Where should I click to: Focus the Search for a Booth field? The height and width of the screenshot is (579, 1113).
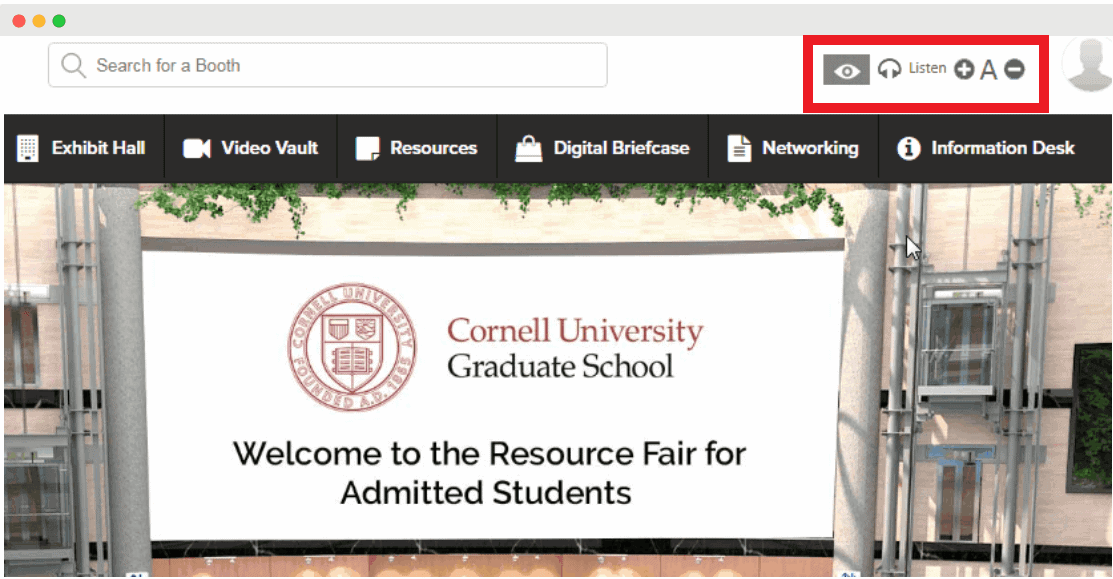[328, 65]
